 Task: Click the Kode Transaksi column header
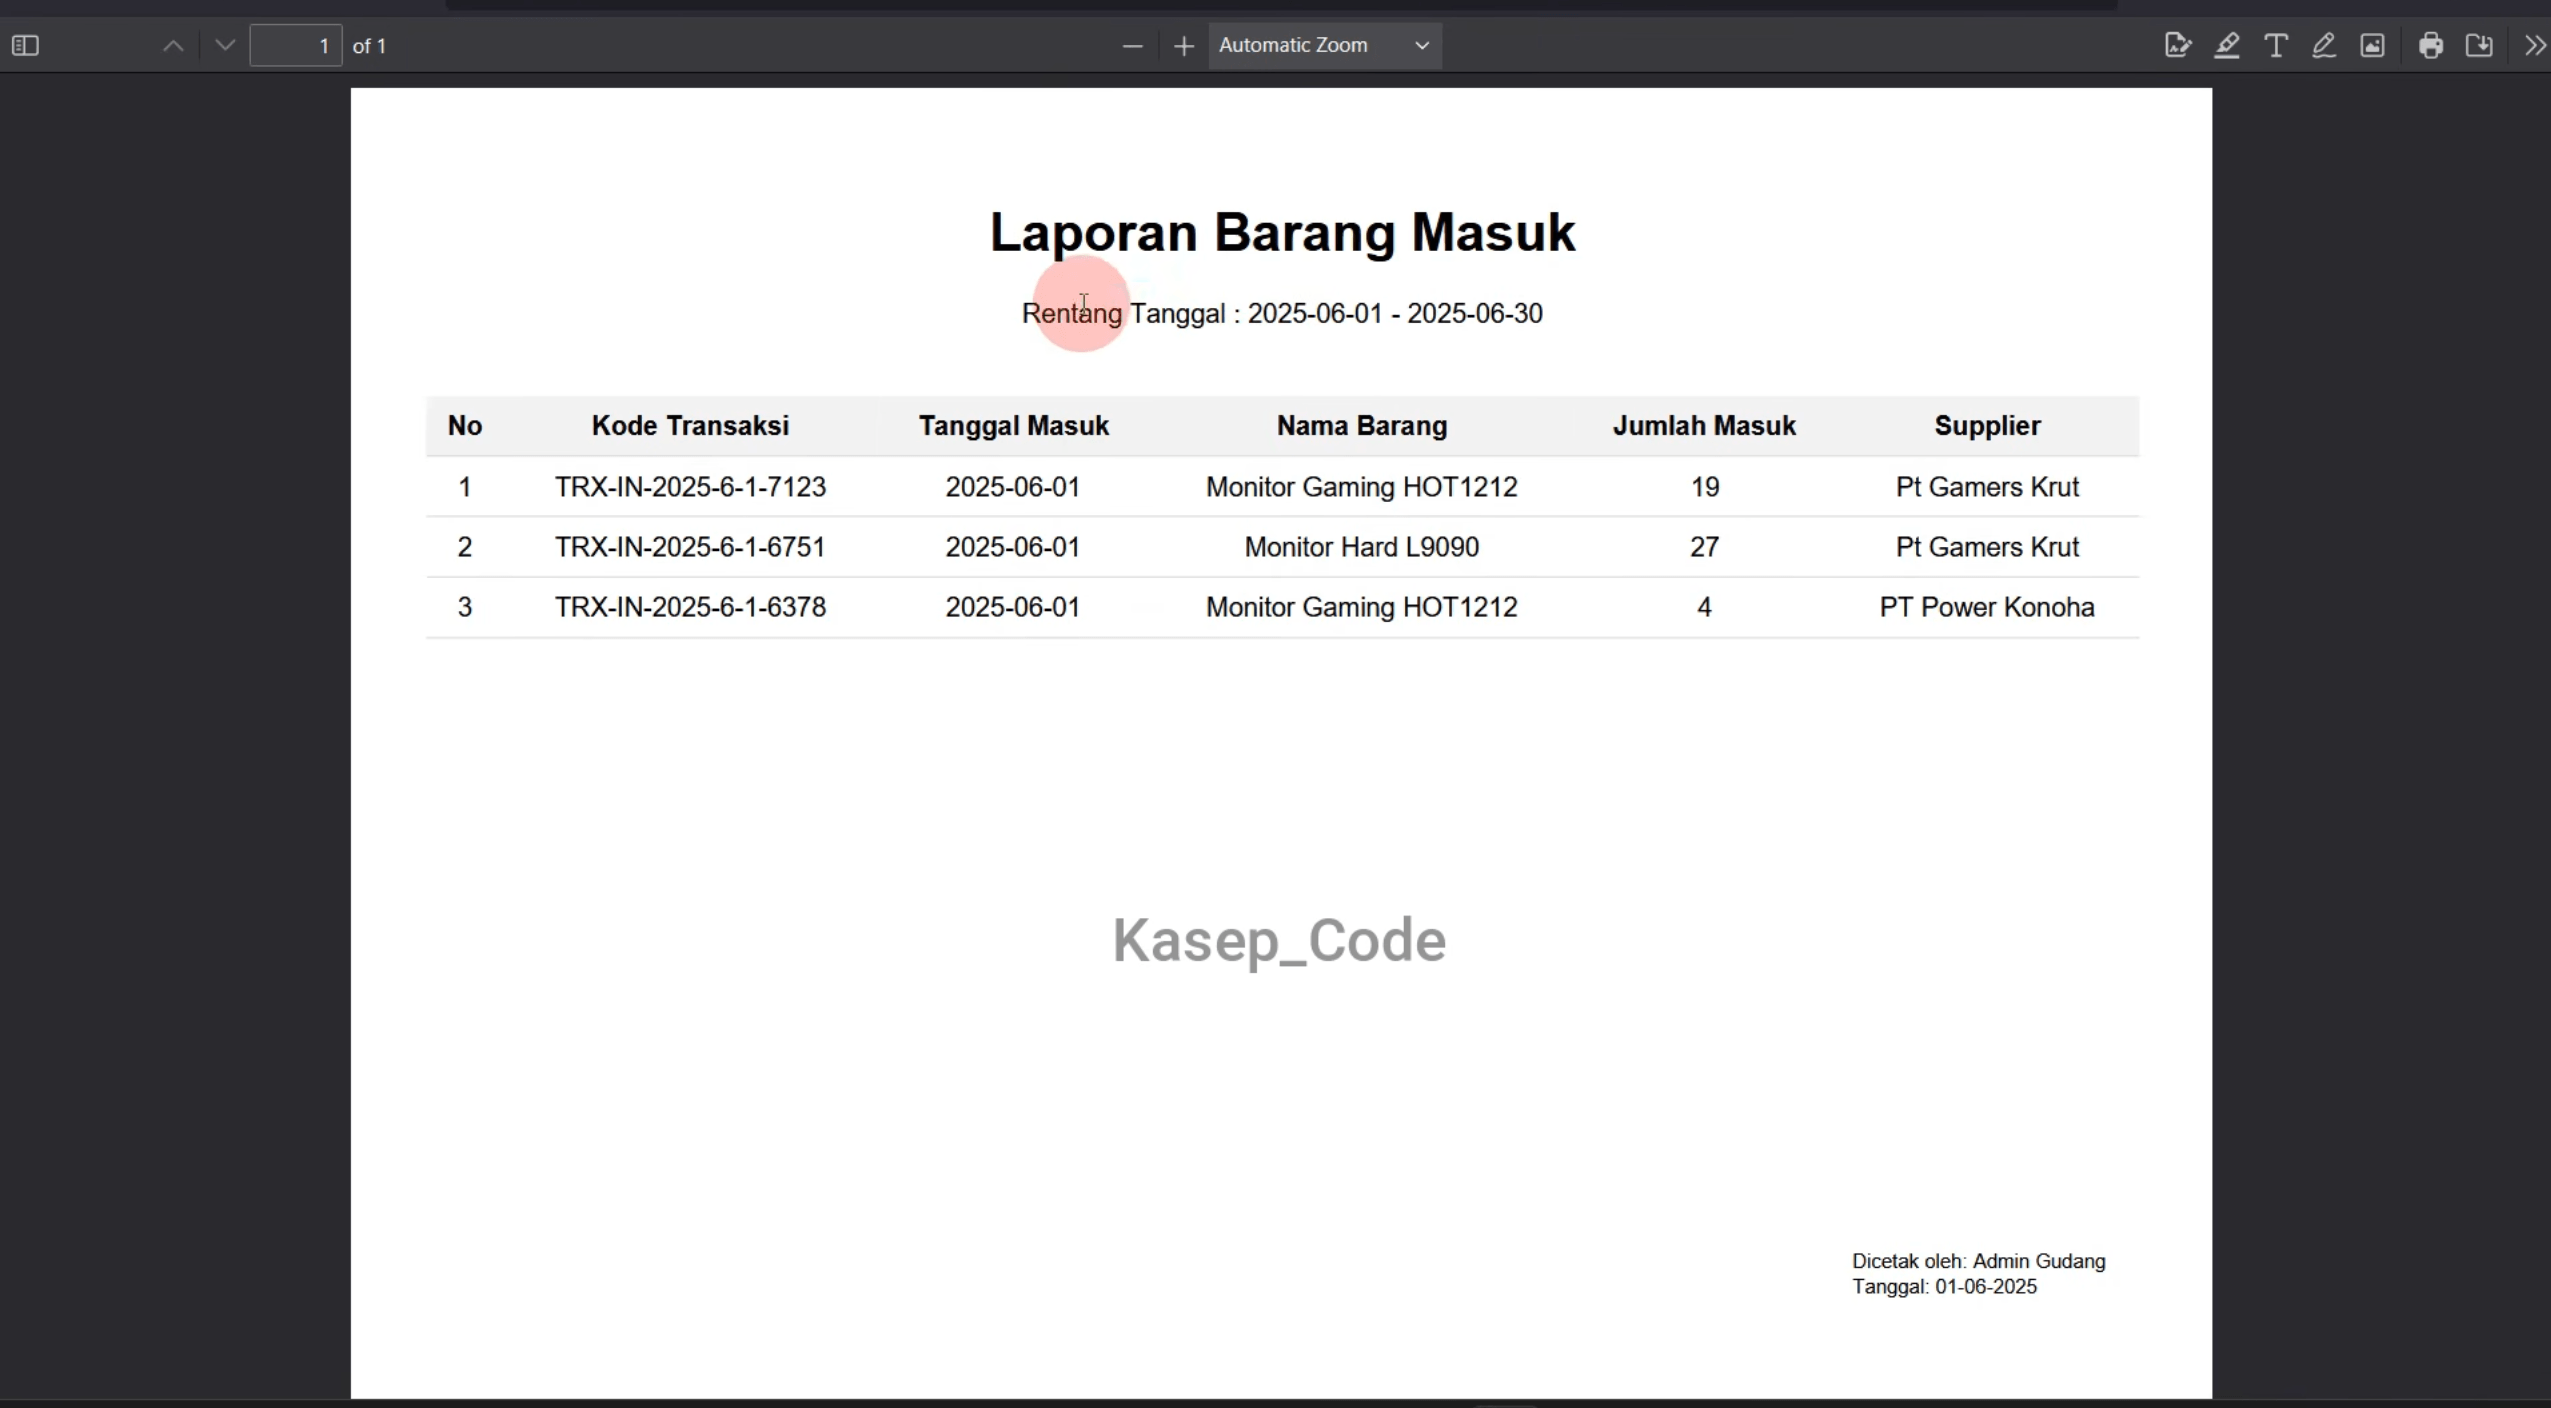click(x=690, y=426)
